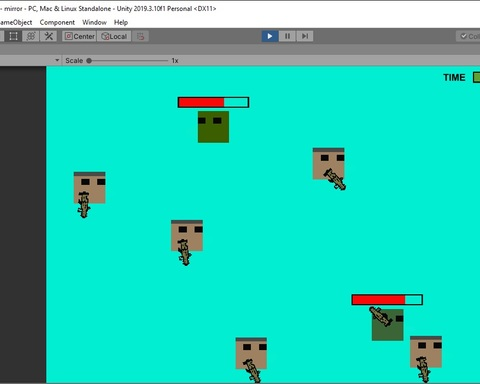Select the Rect Transform tool
The width and height of the screenshot is (480, 384).
point(13,36)
